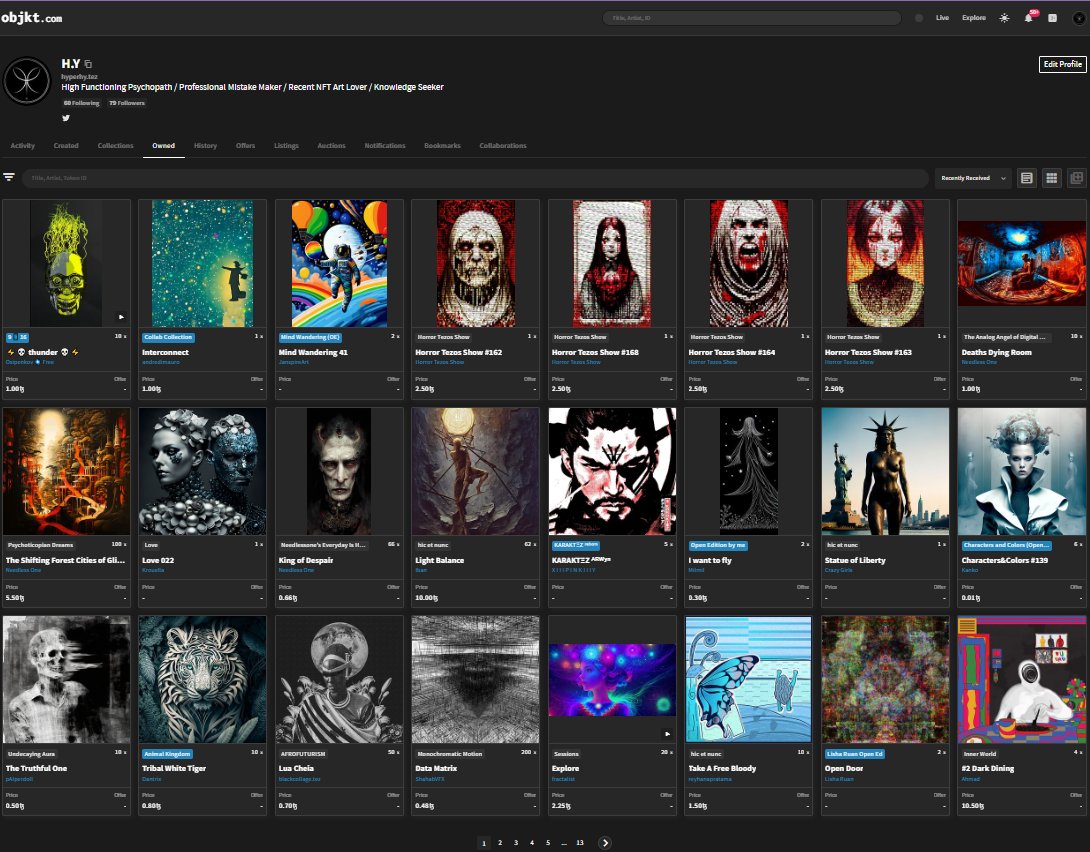Screen dimensions: 1090x852
Task: Switch to grouped collection view icon
Action: pos(1076,178)
